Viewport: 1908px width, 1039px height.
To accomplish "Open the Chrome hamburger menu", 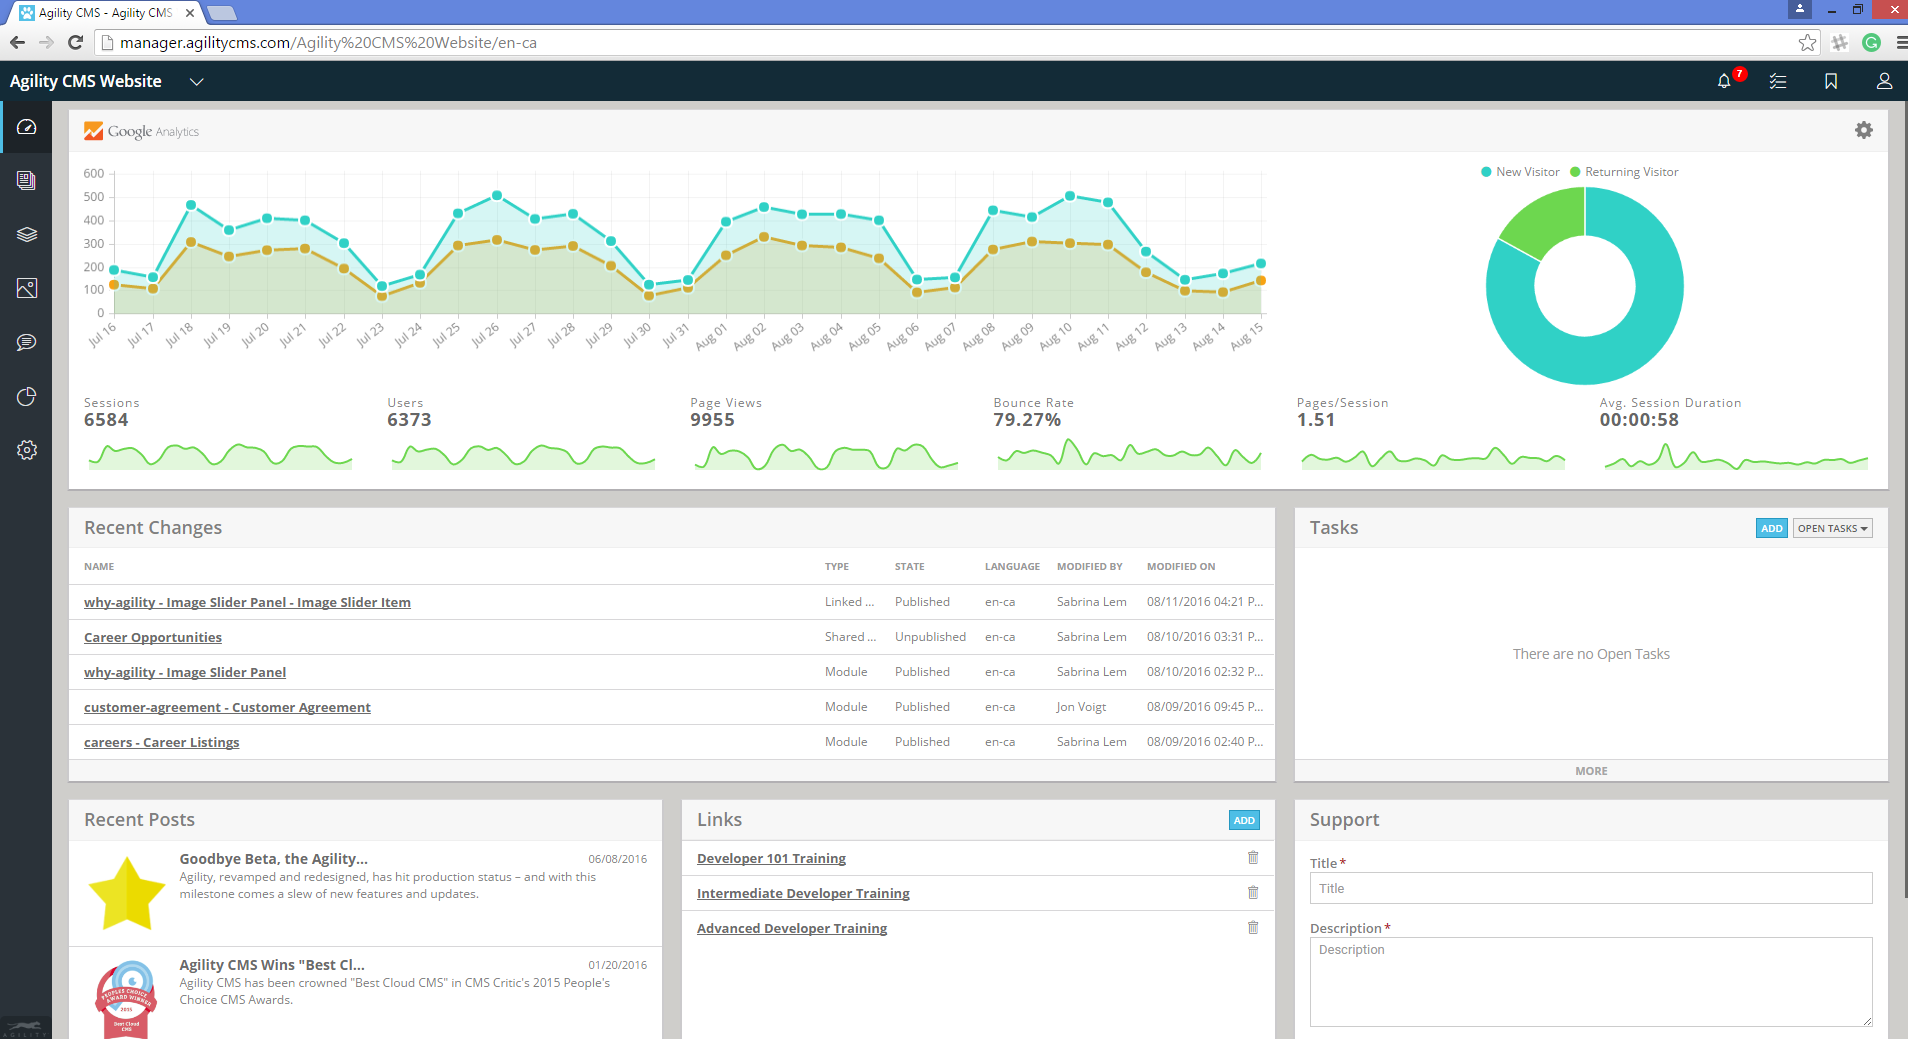I will click(x=1900, y=42).
